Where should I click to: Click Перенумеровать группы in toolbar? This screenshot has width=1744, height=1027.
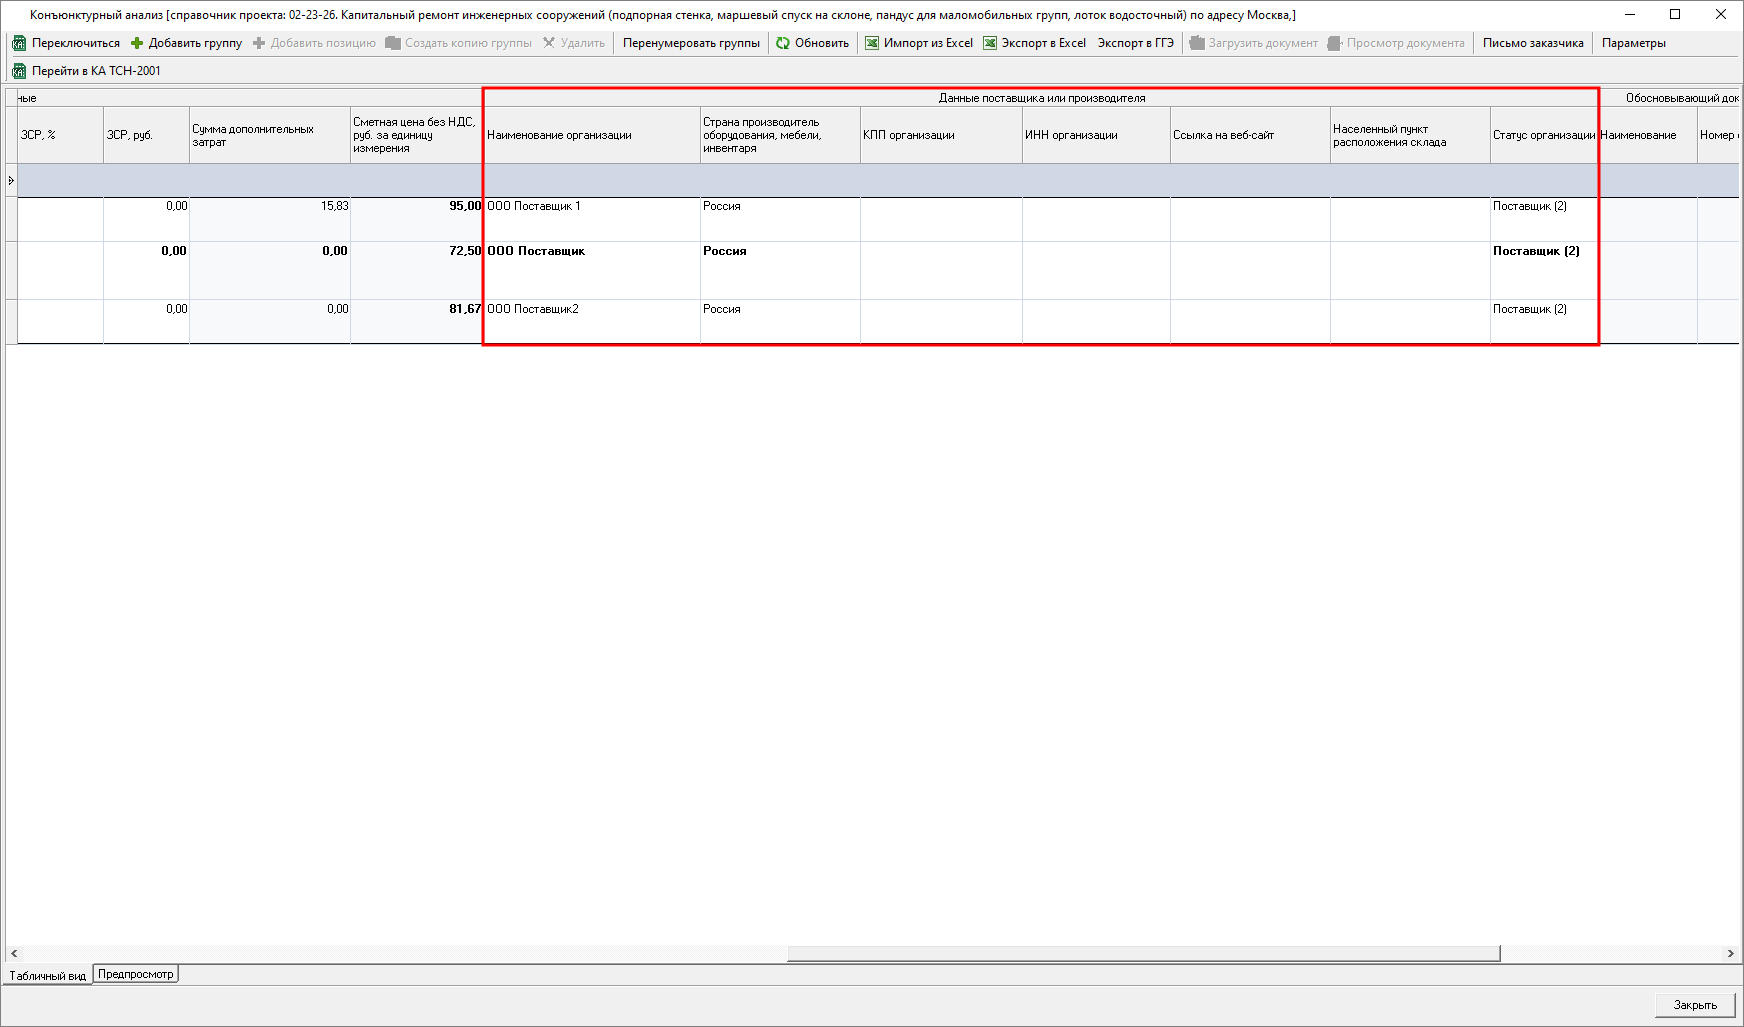[x=691, y=43]
